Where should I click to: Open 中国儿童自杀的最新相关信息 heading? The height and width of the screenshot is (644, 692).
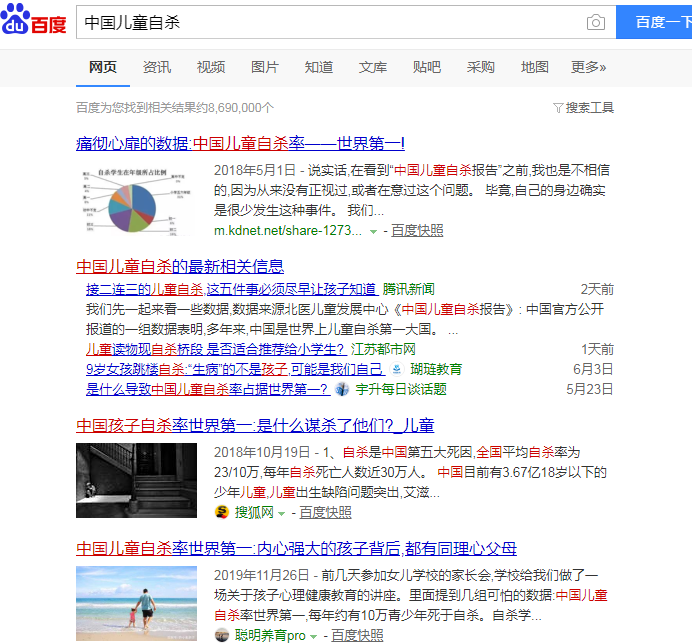180,267
